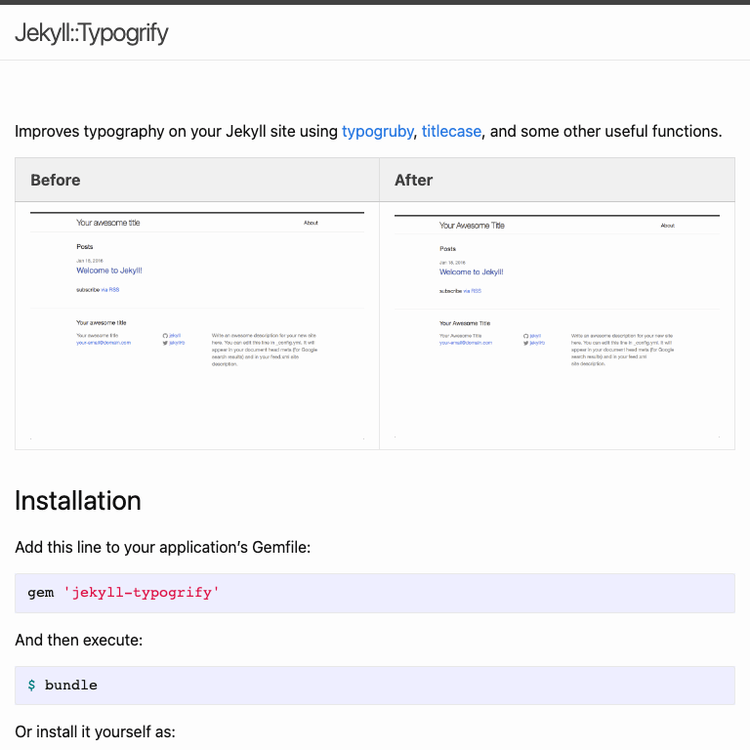The height and width of the screenshot is (750, 750).
Task: Select the Before column header
Action: pyautogui.click(x=55, y=180)
